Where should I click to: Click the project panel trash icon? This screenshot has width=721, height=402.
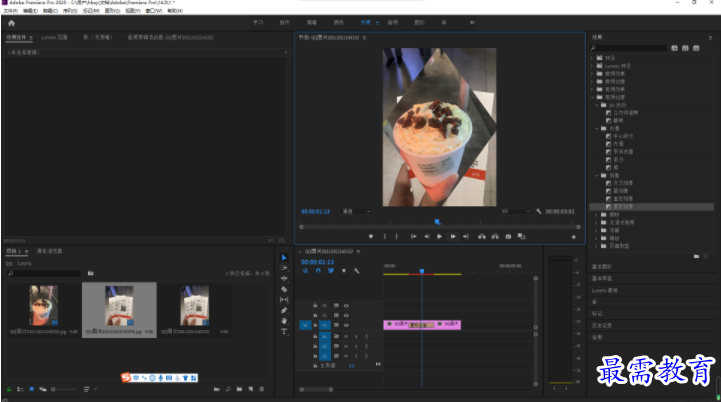(262, 389)
